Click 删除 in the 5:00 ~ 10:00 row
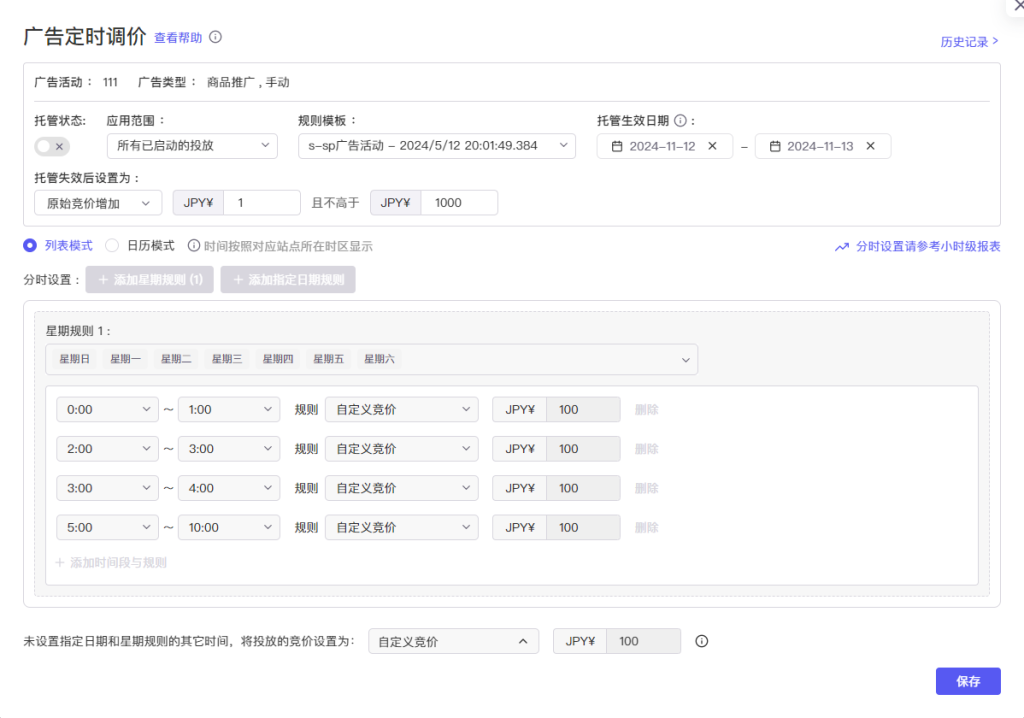This screenshot has height=718, width=1024. pyautogui.click(x=647, y=527)
